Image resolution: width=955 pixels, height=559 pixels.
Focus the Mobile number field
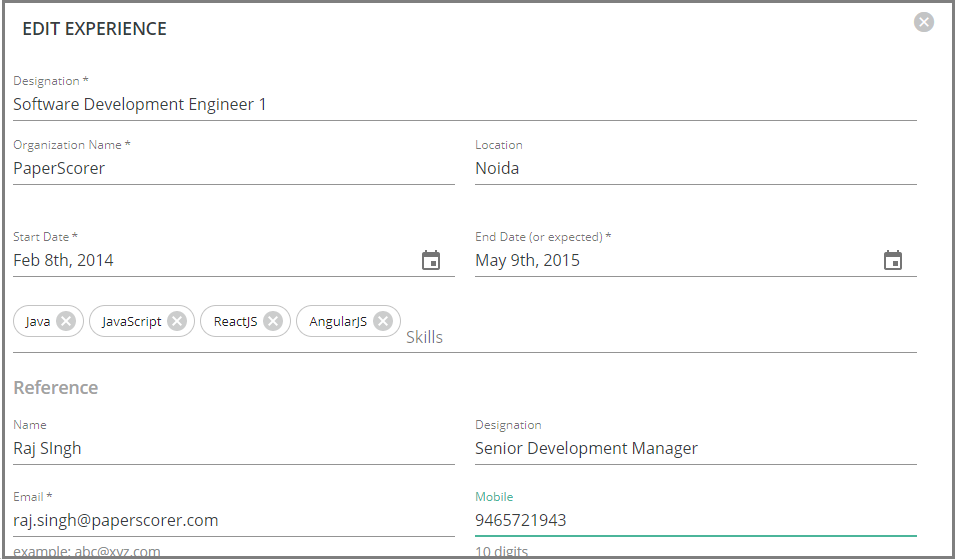pyautogui.click(x=695, y=521)
